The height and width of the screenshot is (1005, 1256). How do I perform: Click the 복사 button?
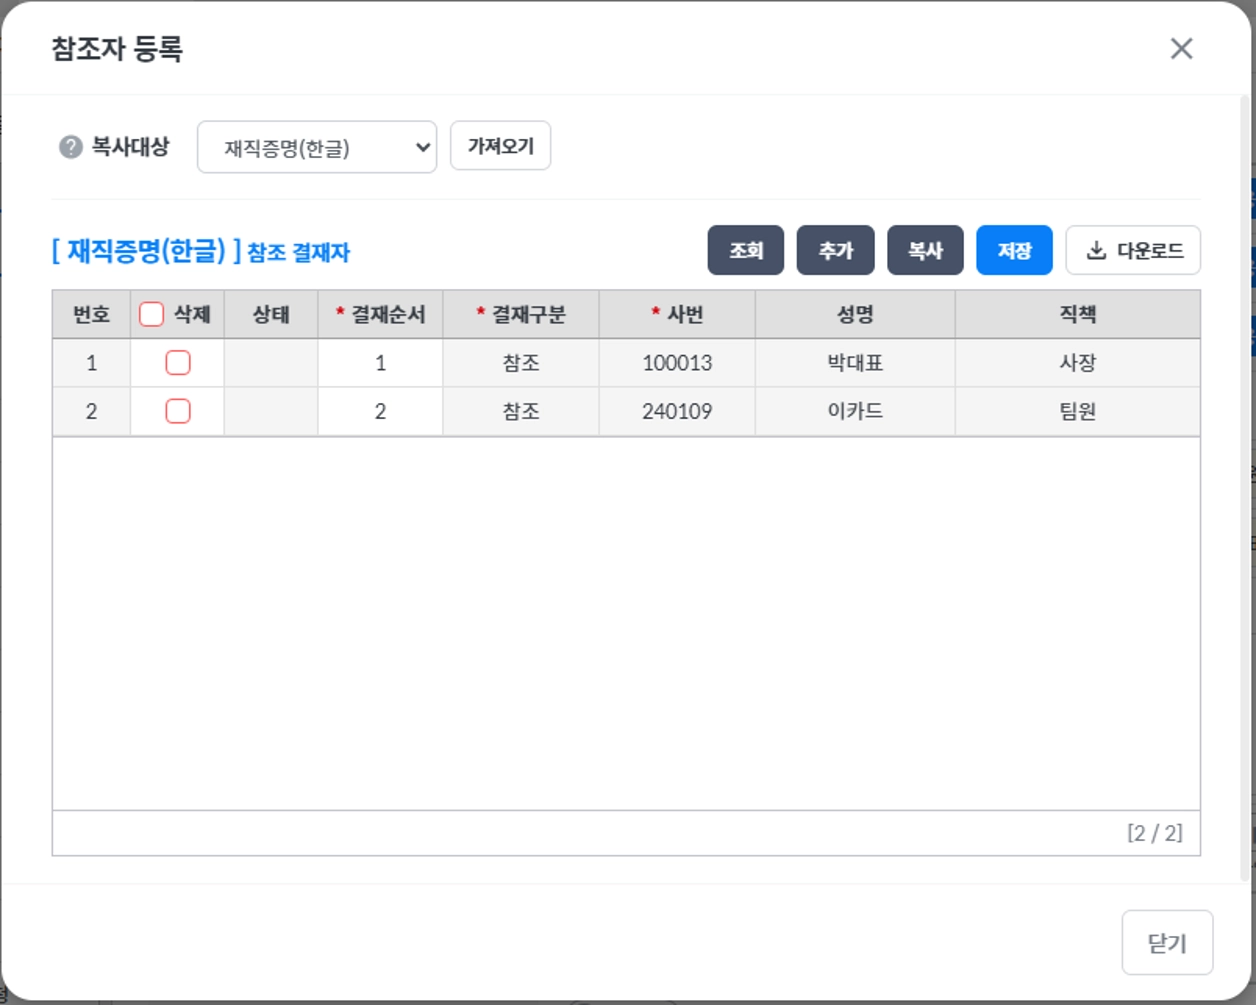(925, 250)
